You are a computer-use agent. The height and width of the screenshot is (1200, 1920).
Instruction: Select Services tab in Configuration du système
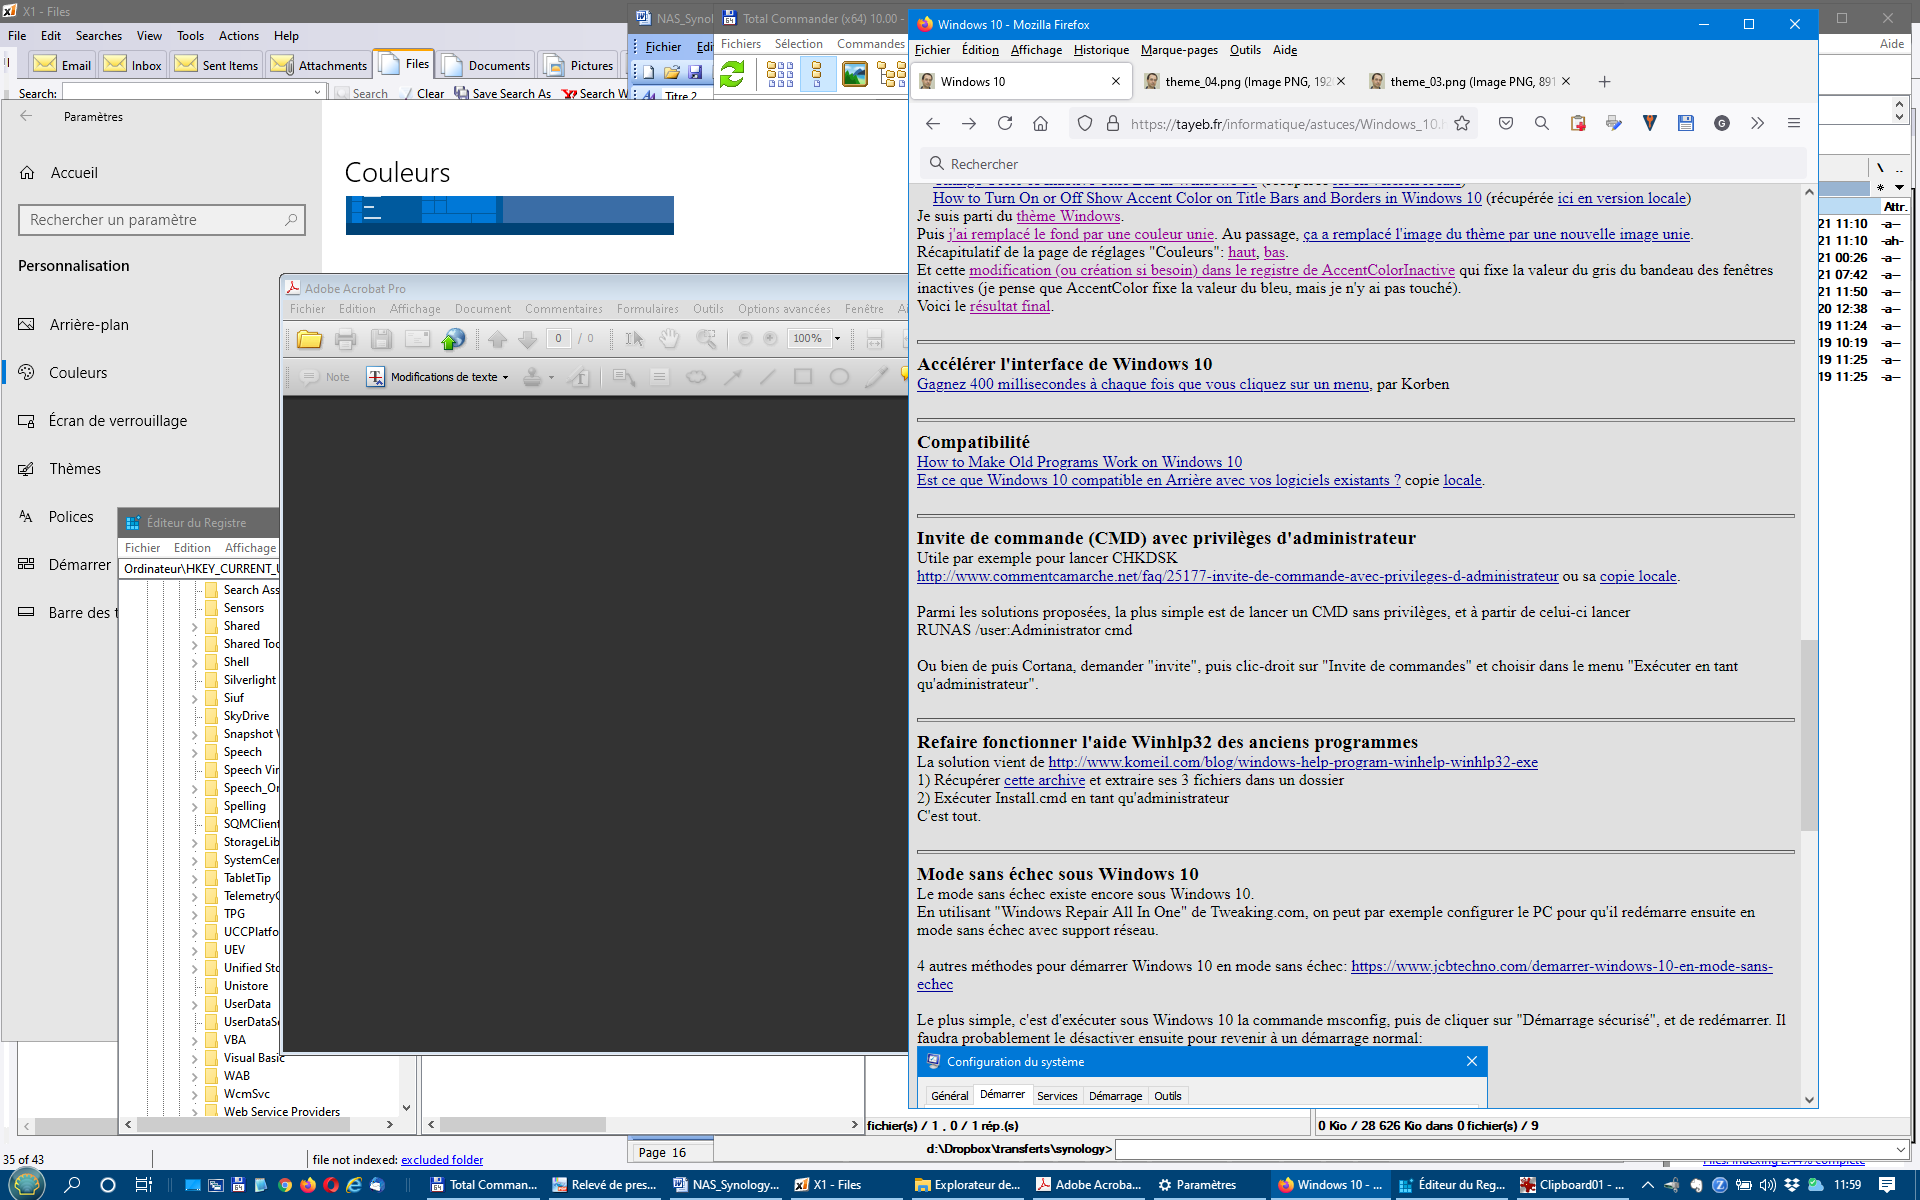[x=1057, y=1096]
